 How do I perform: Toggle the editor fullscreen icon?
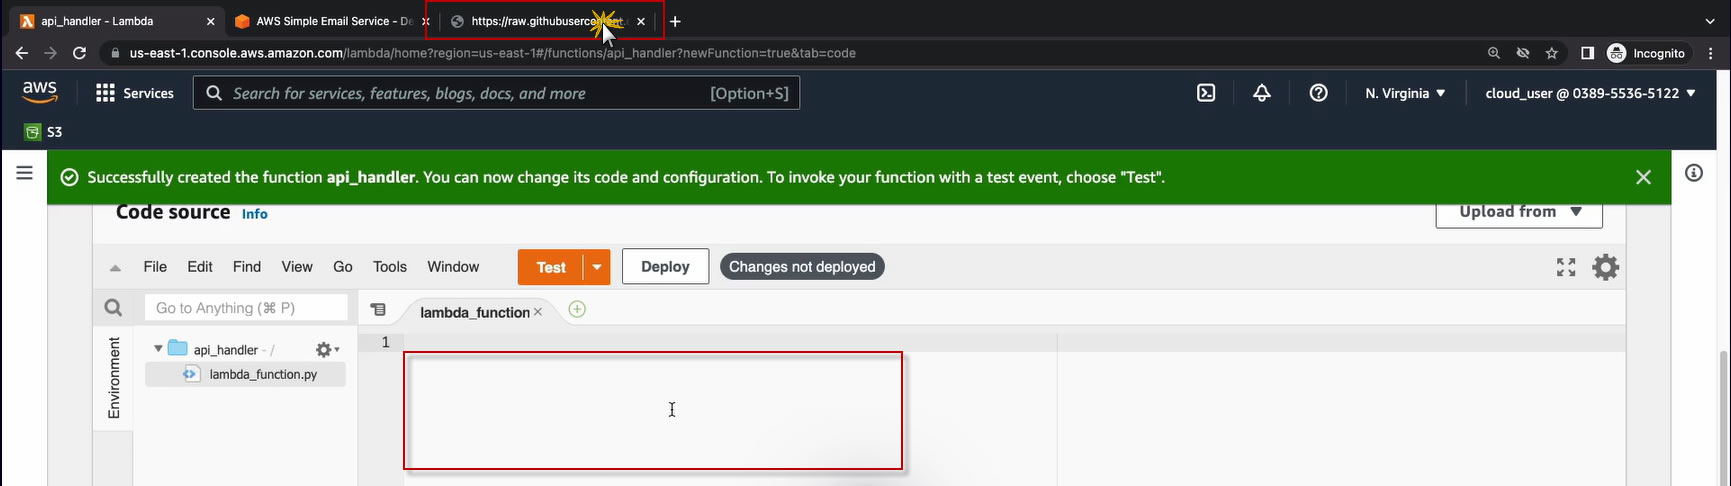[x=1566, y=267]
